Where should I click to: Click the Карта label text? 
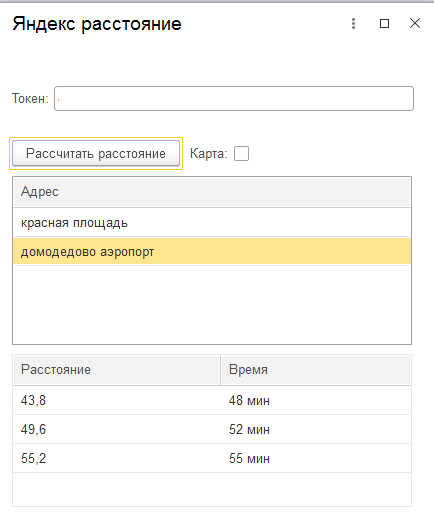pos(208,154)
